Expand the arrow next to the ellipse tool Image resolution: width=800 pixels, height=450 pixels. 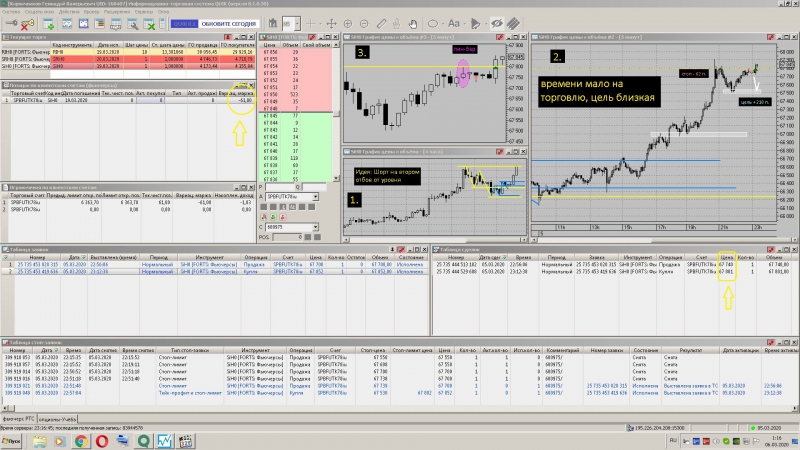441,23
